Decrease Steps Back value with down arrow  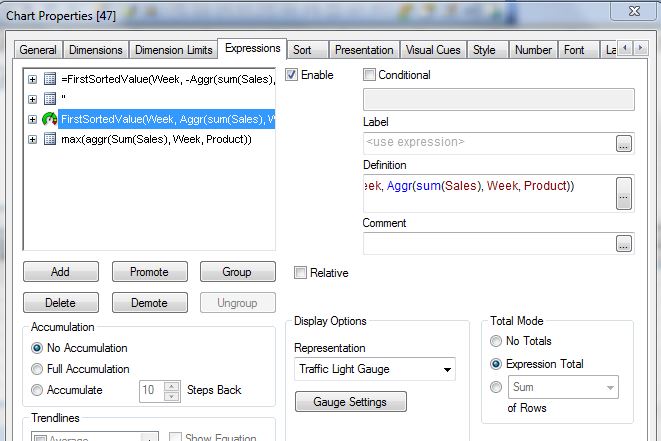click(172, 396)
